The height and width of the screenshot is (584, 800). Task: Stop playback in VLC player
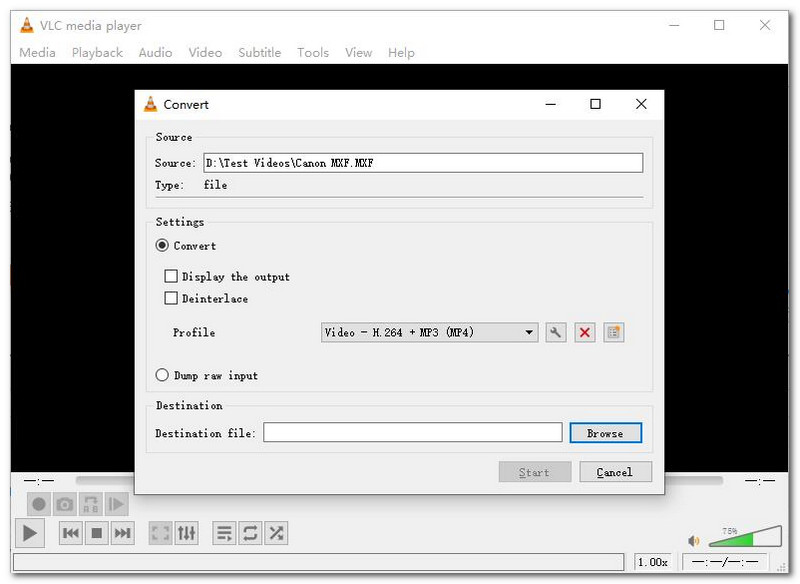click(96, 533)
